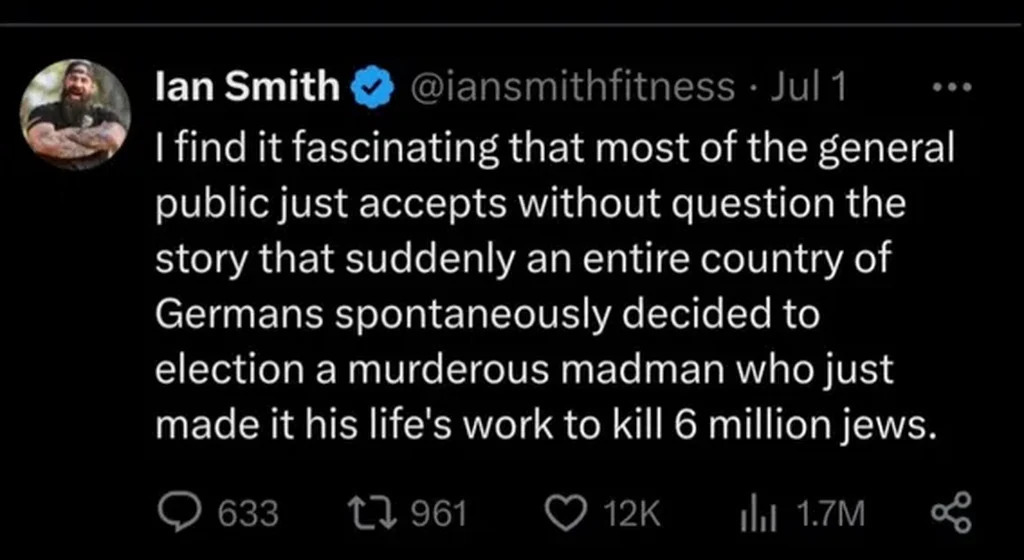The image size is (1024, 560).
Task: Click the display name Ian Smith
Action: (248, 89)
